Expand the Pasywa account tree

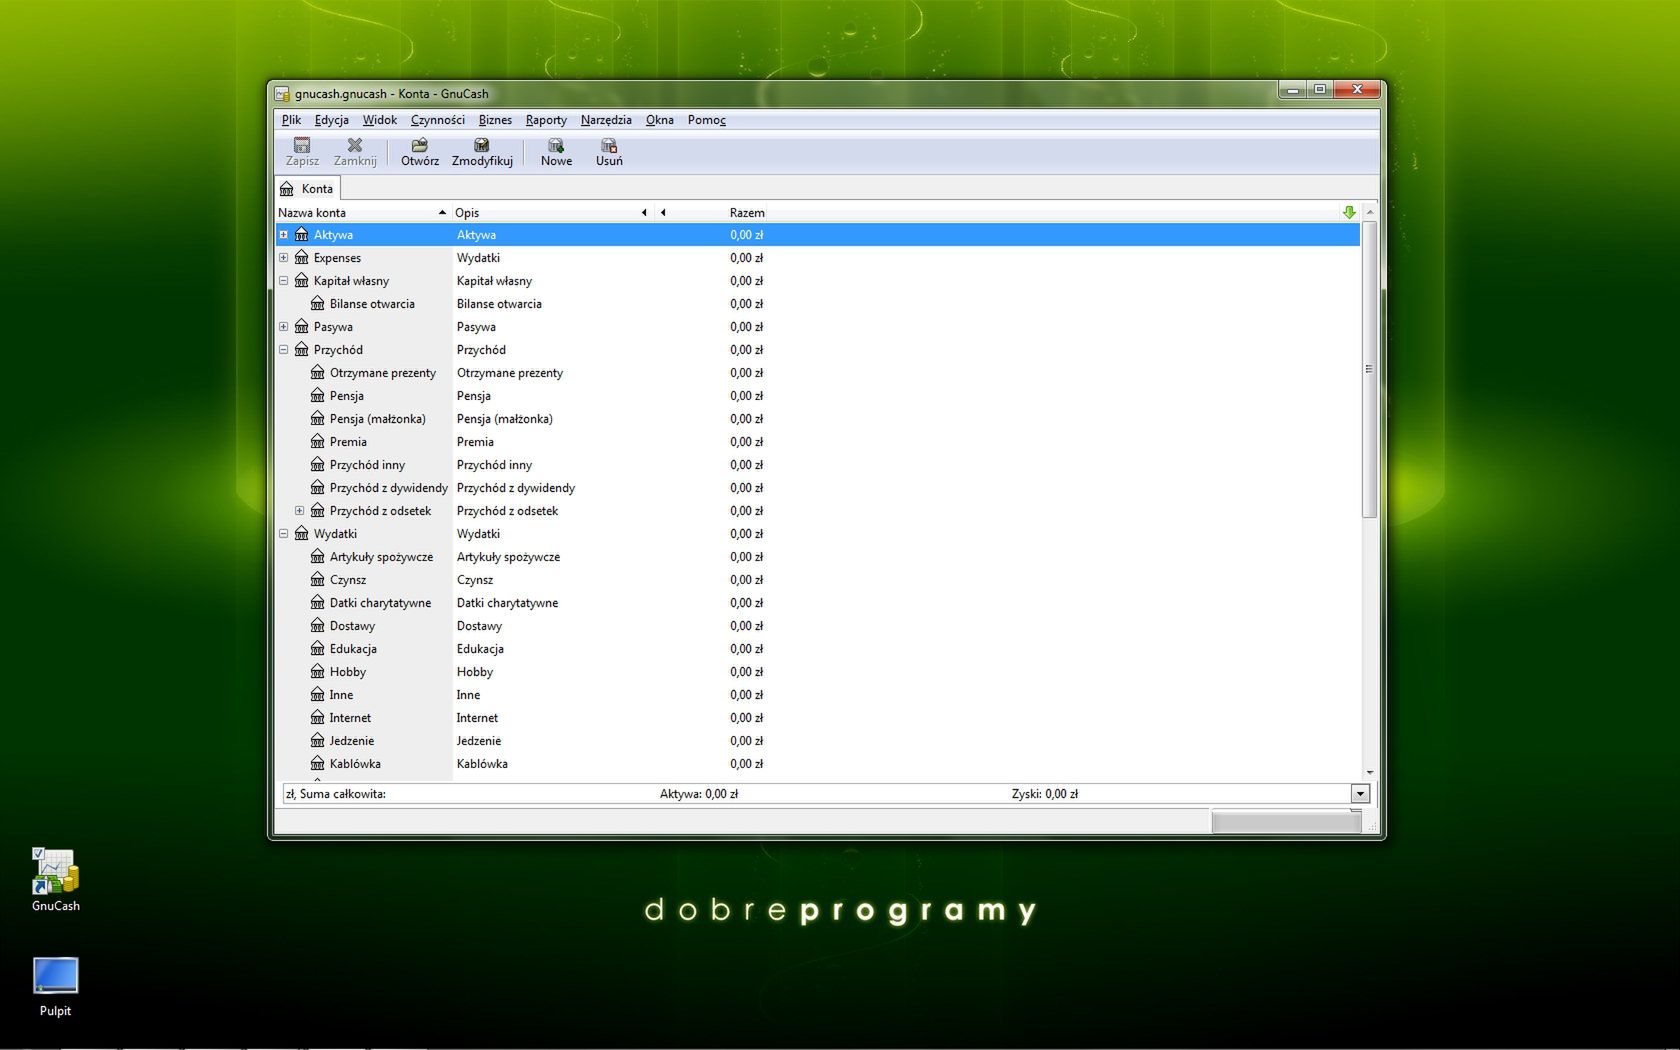tap(284, 327)
